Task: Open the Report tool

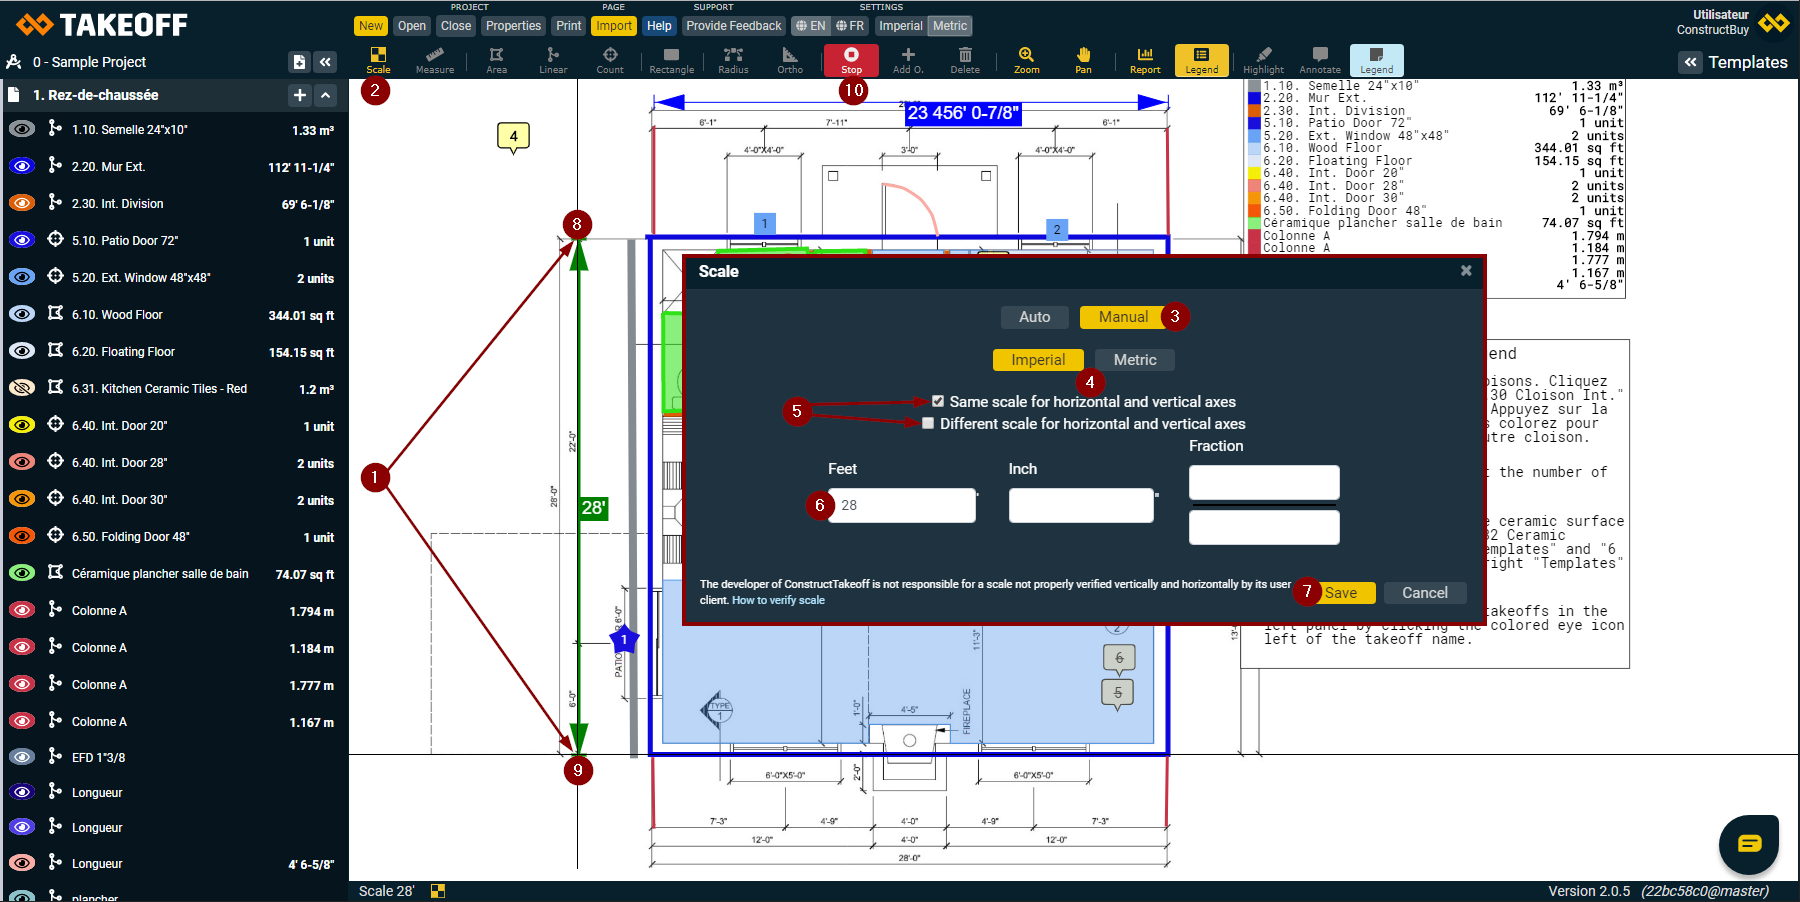Action: [x=1145, y=59]
